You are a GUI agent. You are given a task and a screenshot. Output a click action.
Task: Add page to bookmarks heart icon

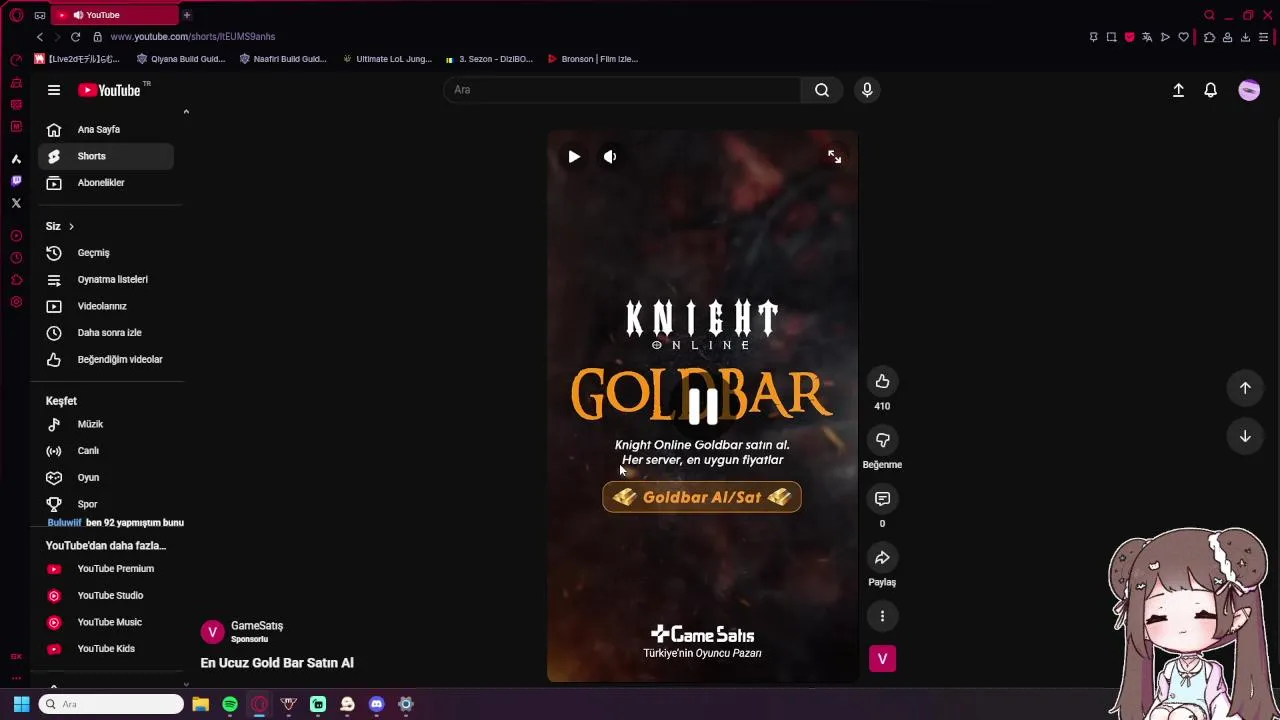1184,37
